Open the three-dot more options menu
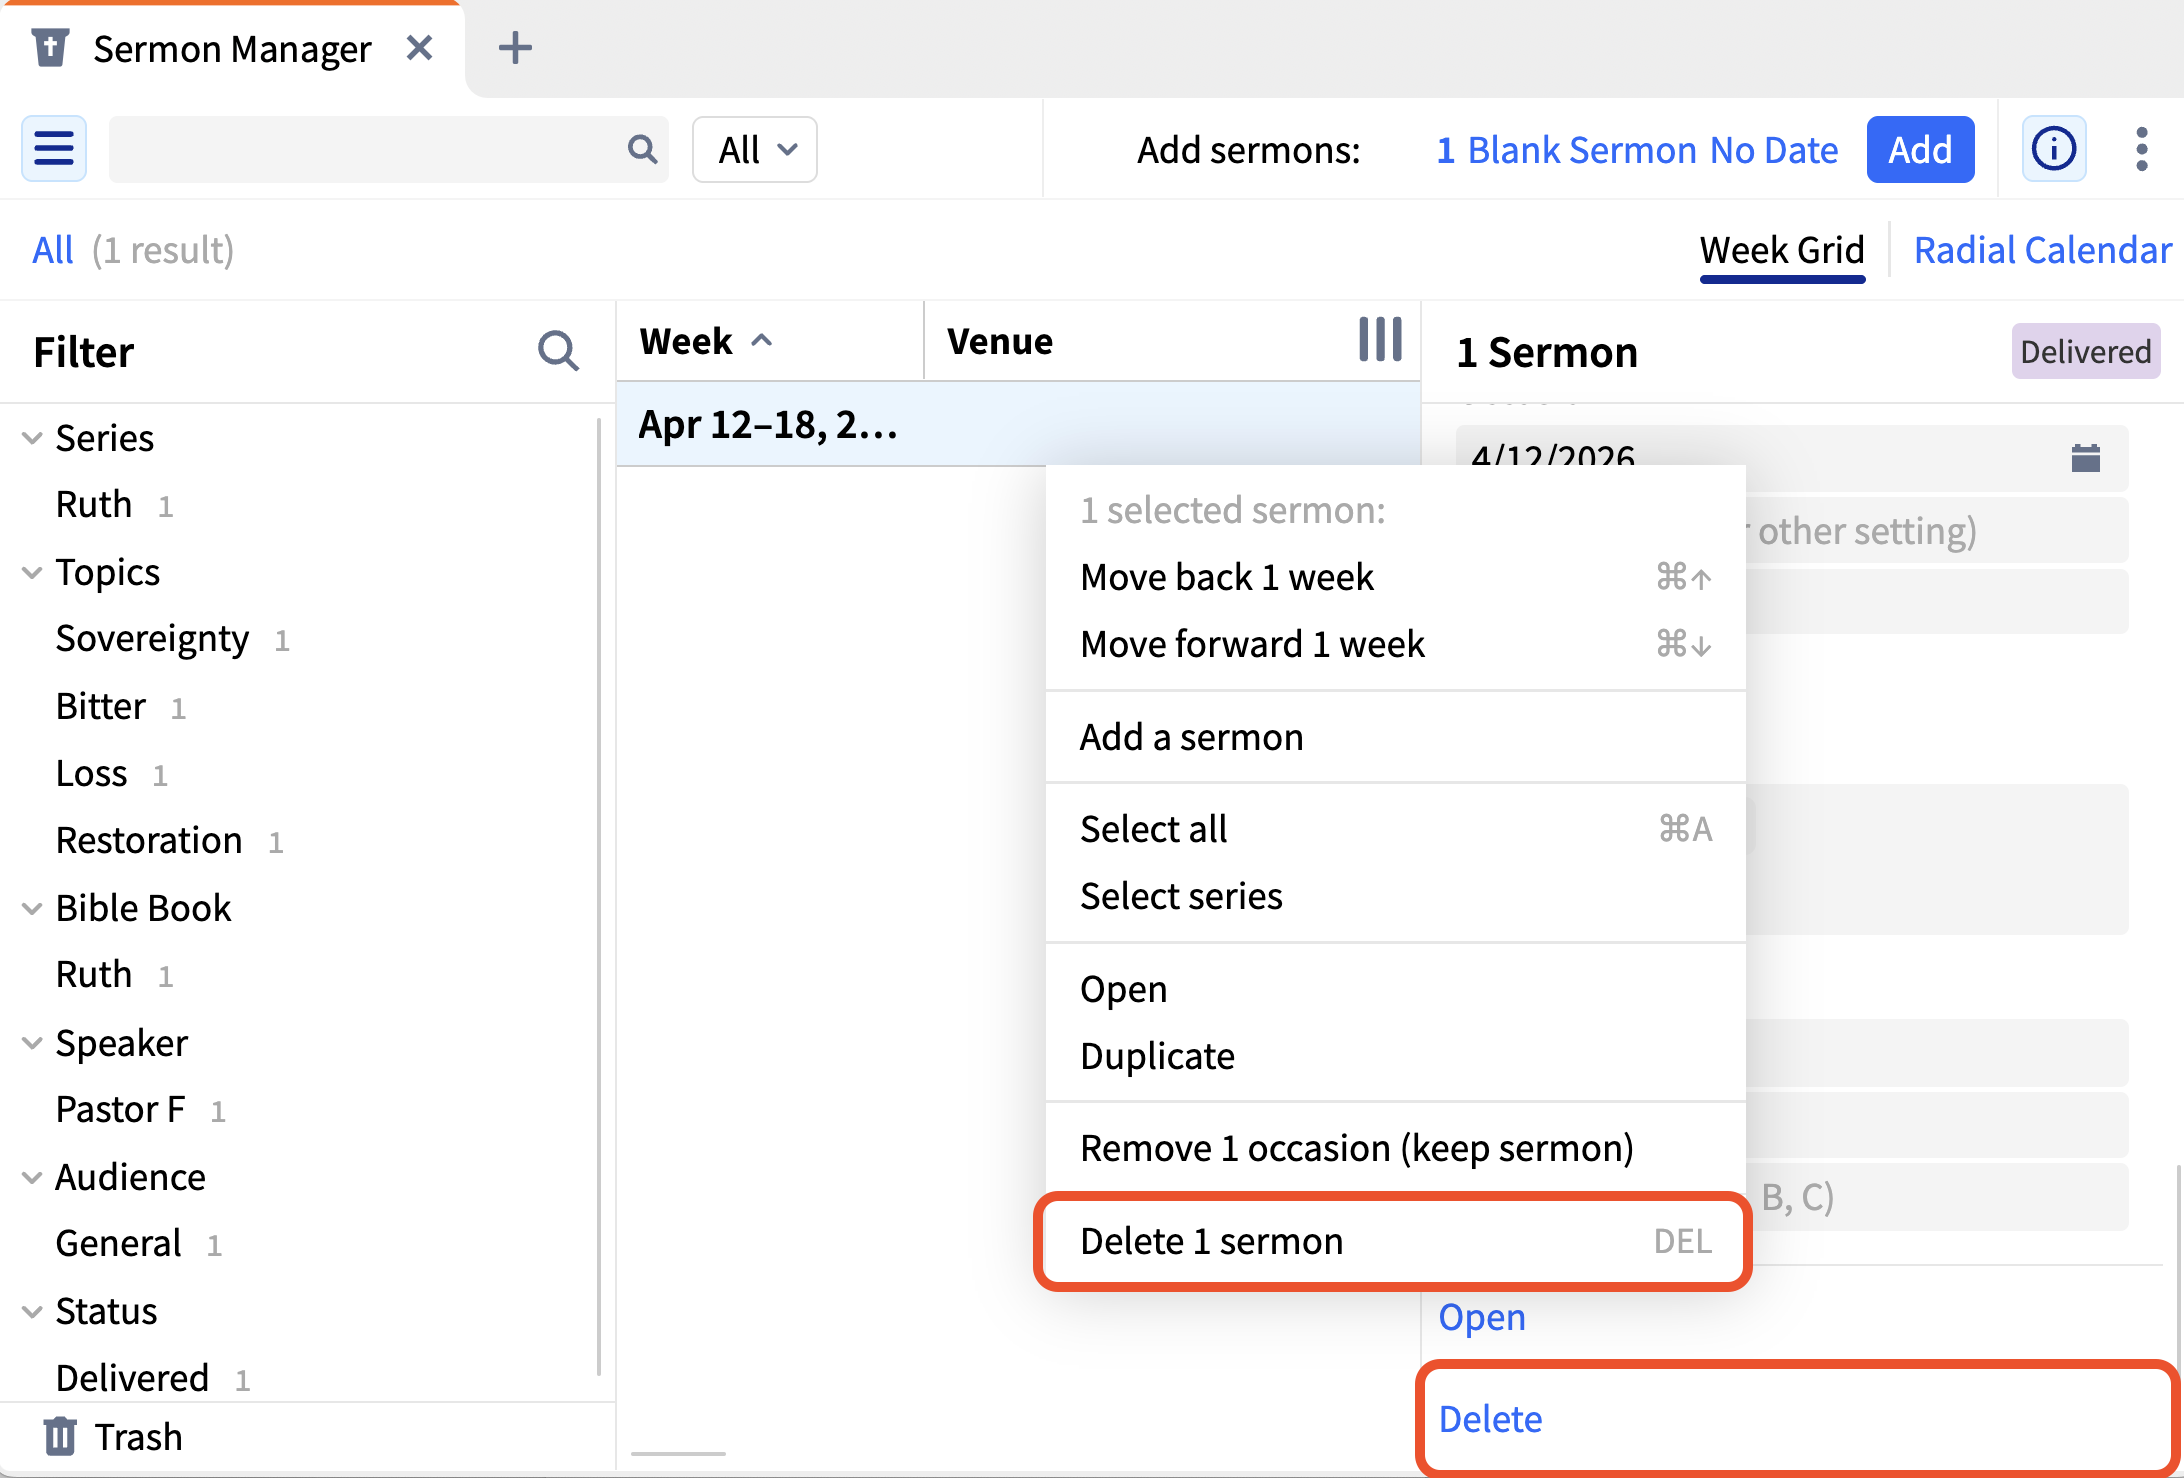Viewport: 2184px width, 1478px height. point(2141,149)
